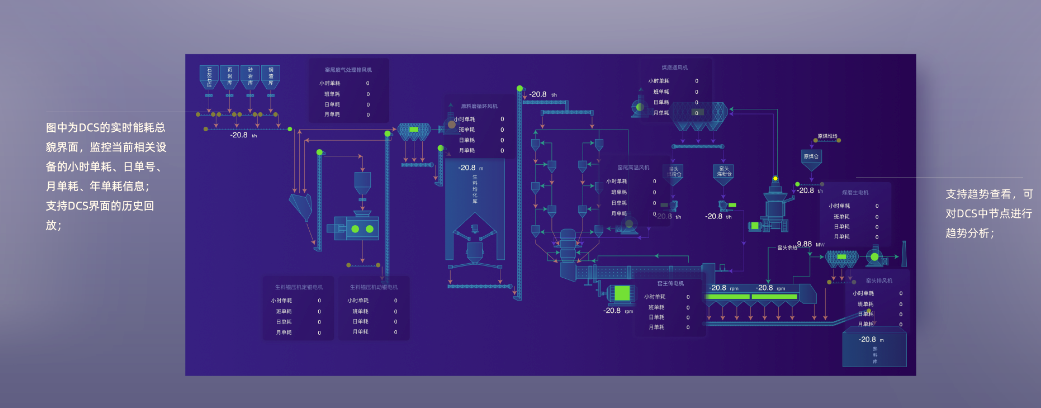Click the -20.8 m level in 生料均化库
This screenshot has height=408, width=1041.
pos(472,169)
